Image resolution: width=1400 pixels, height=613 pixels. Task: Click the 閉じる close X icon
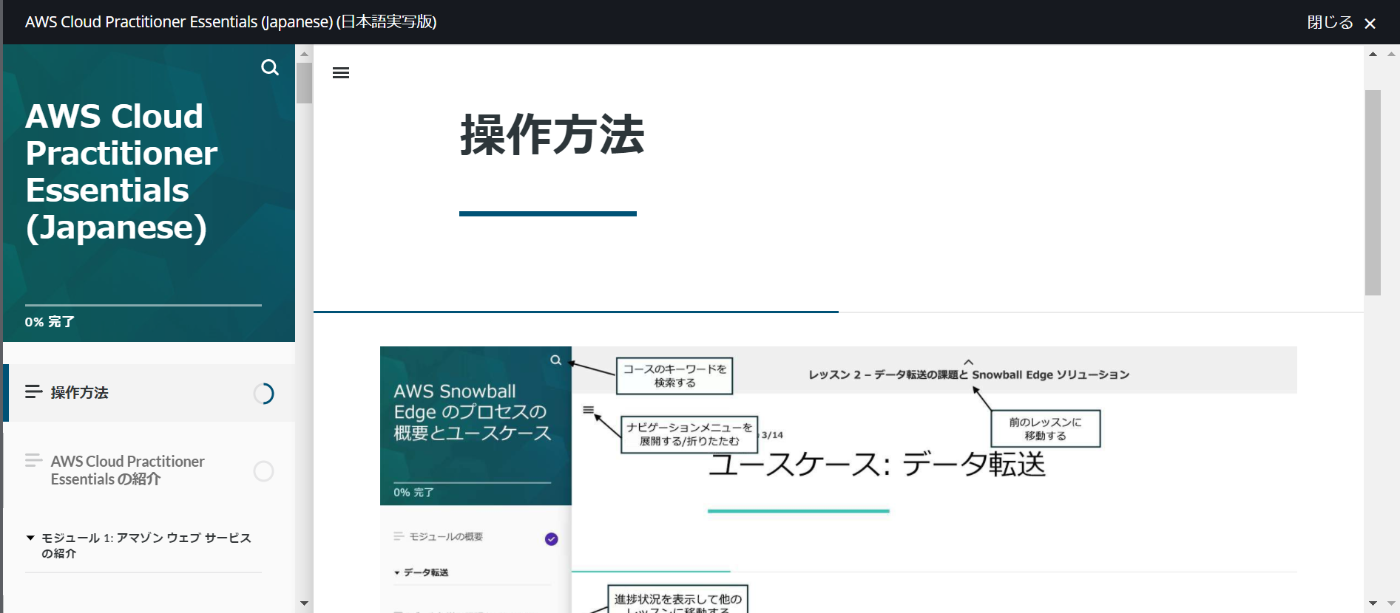[x=1370, y=23]
